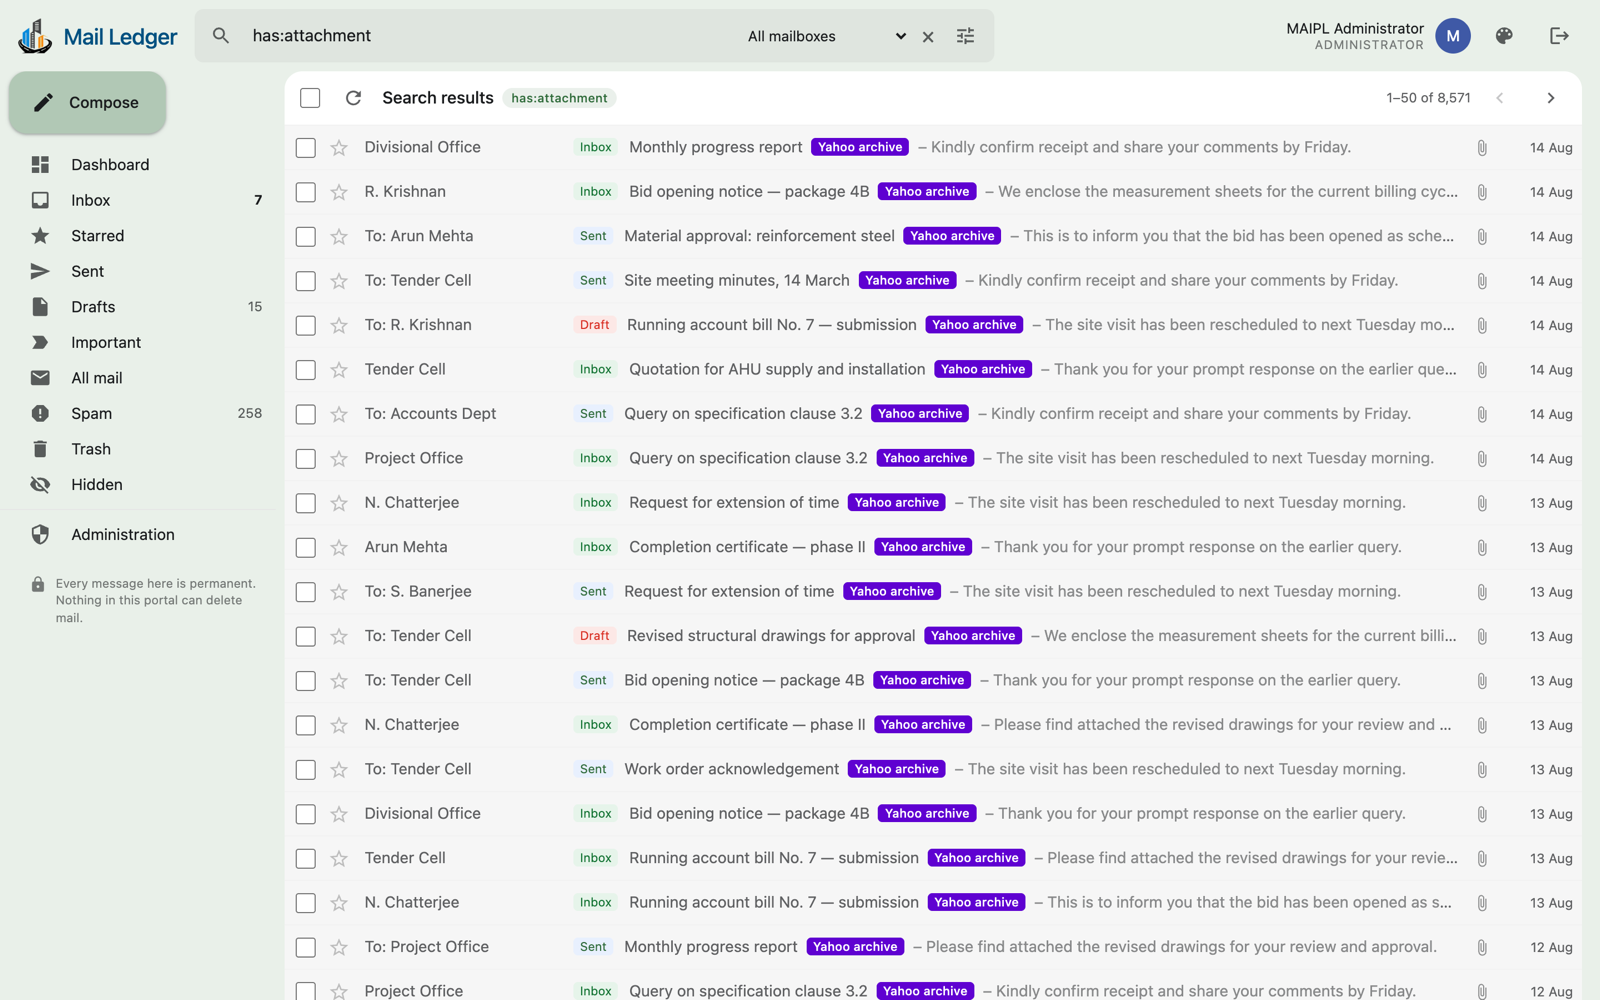
Task: Star the To: S. Banerjee email
Action: point(339,592)
